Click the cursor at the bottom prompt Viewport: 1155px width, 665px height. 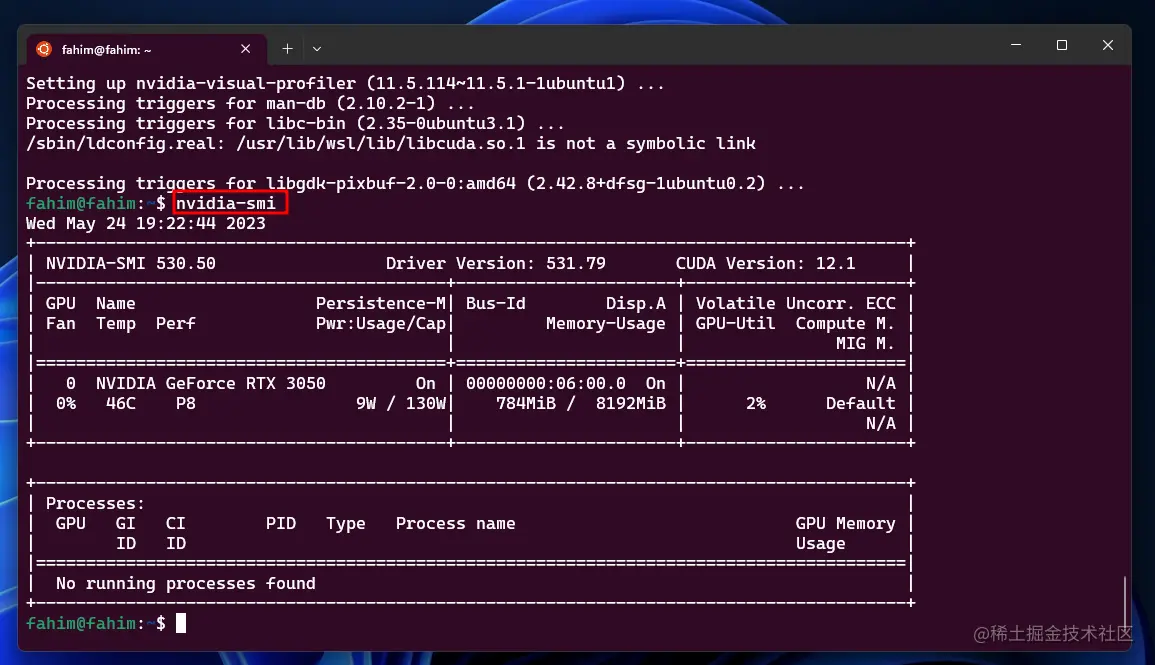(181, 623)
